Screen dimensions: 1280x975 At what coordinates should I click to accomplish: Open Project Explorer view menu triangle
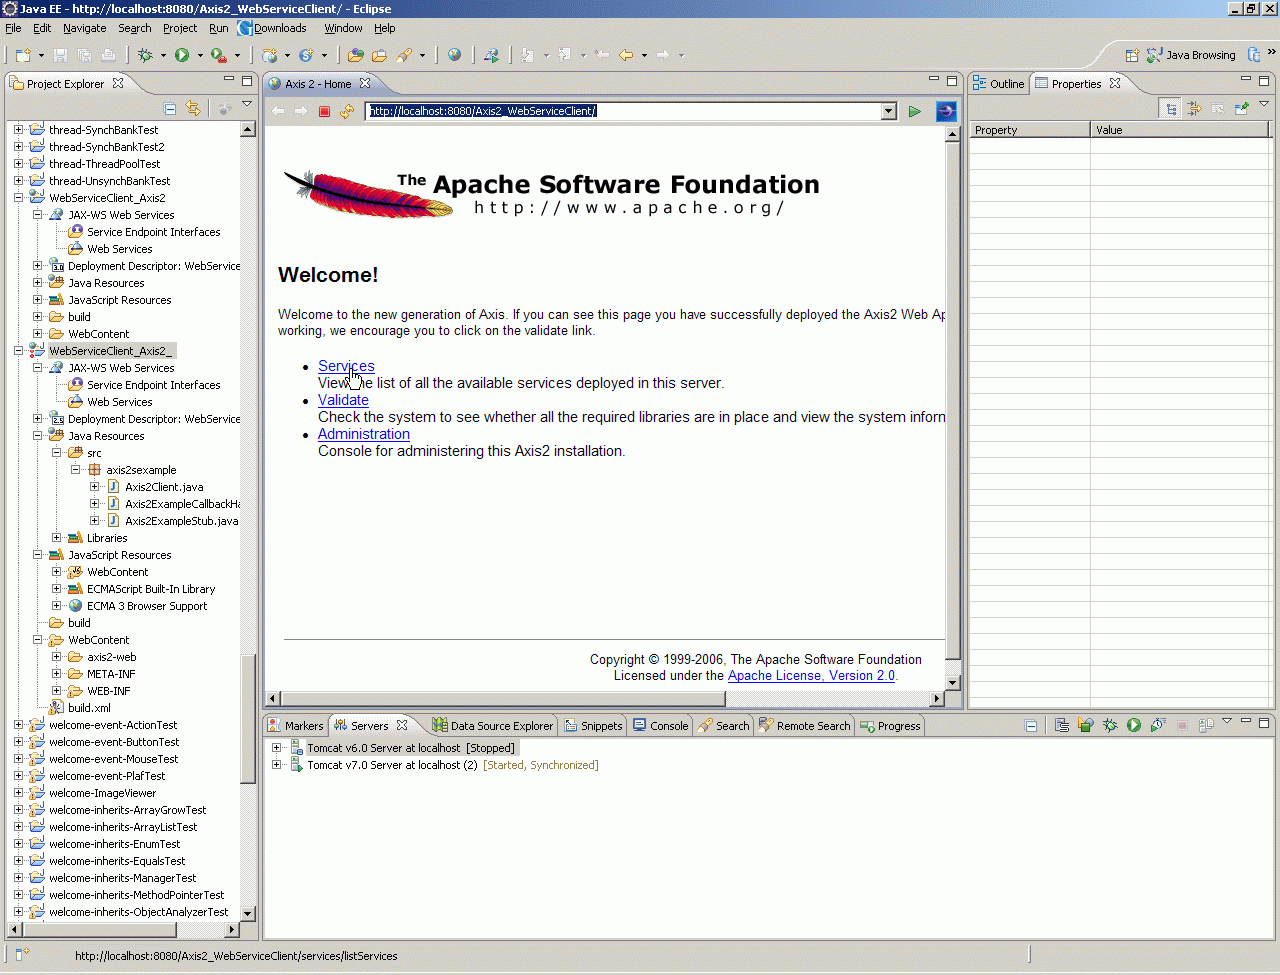(x=247, y=105)
